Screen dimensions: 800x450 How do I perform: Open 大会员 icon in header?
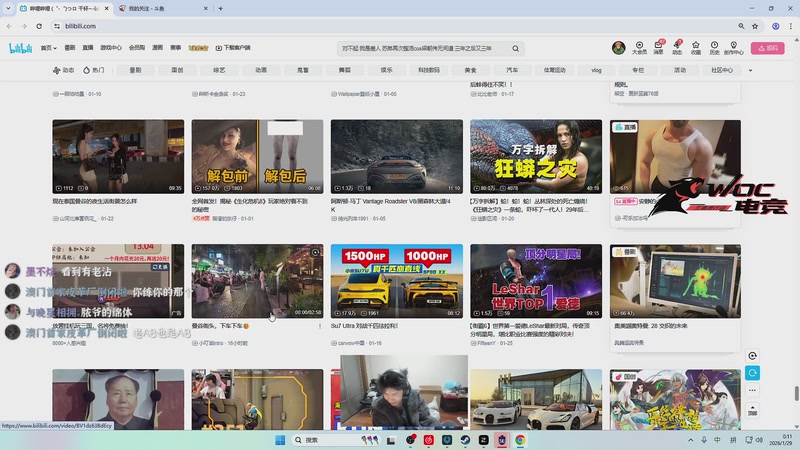639,48
